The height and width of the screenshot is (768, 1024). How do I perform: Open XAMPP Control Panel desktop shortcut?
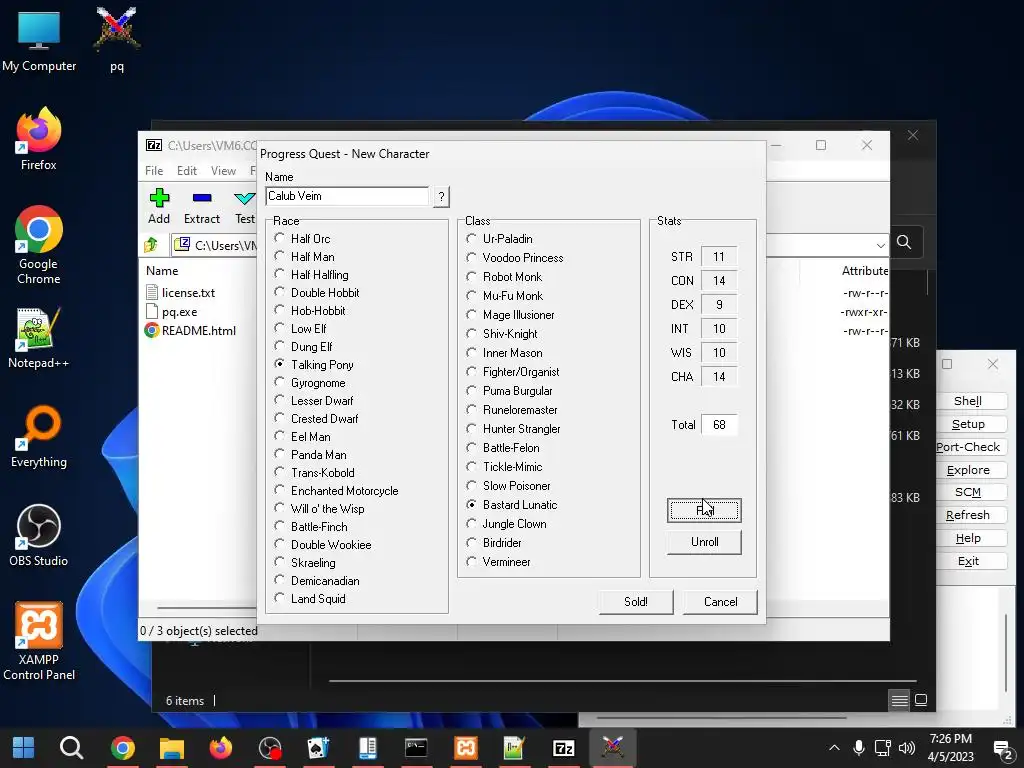[39, 641]
